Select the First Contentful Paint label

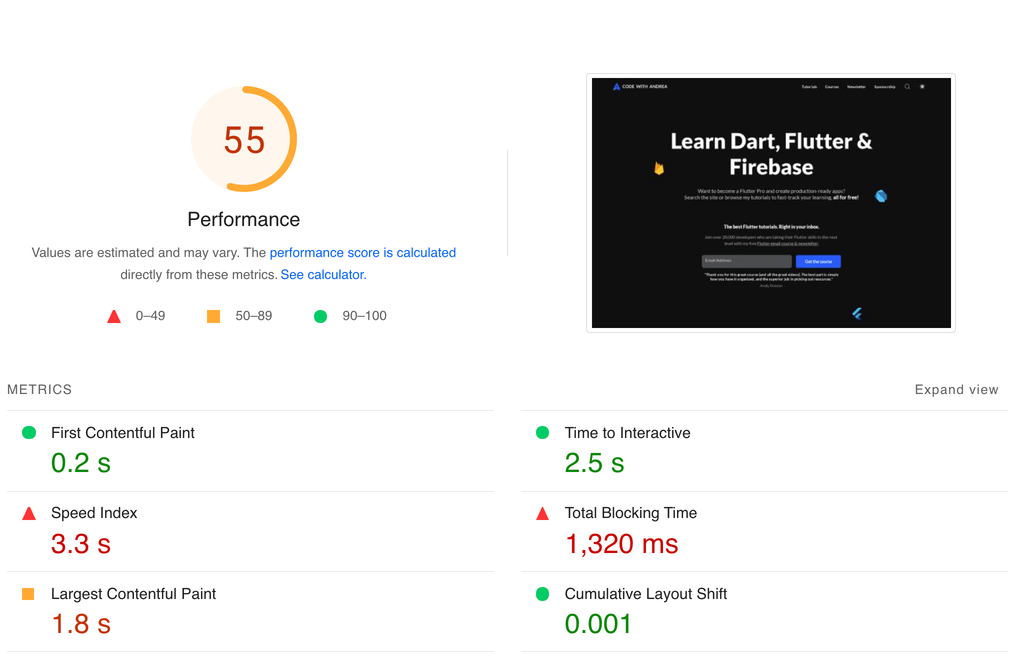123,433
